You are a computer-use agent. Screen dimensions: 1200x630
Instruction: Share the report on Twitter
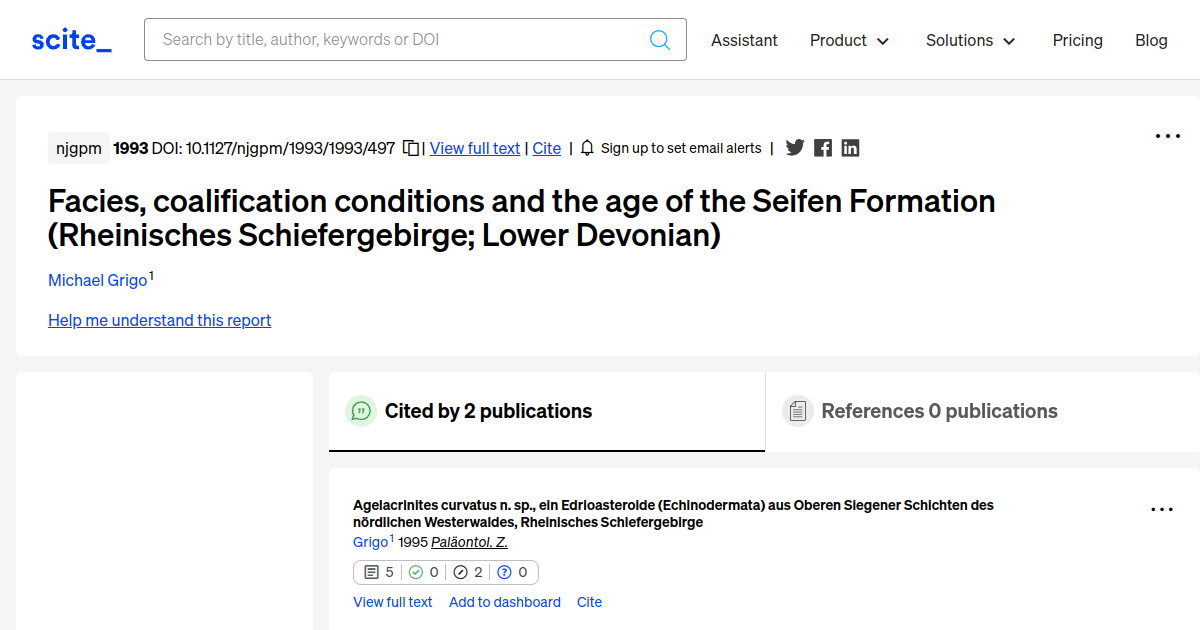tap(795, 147)
